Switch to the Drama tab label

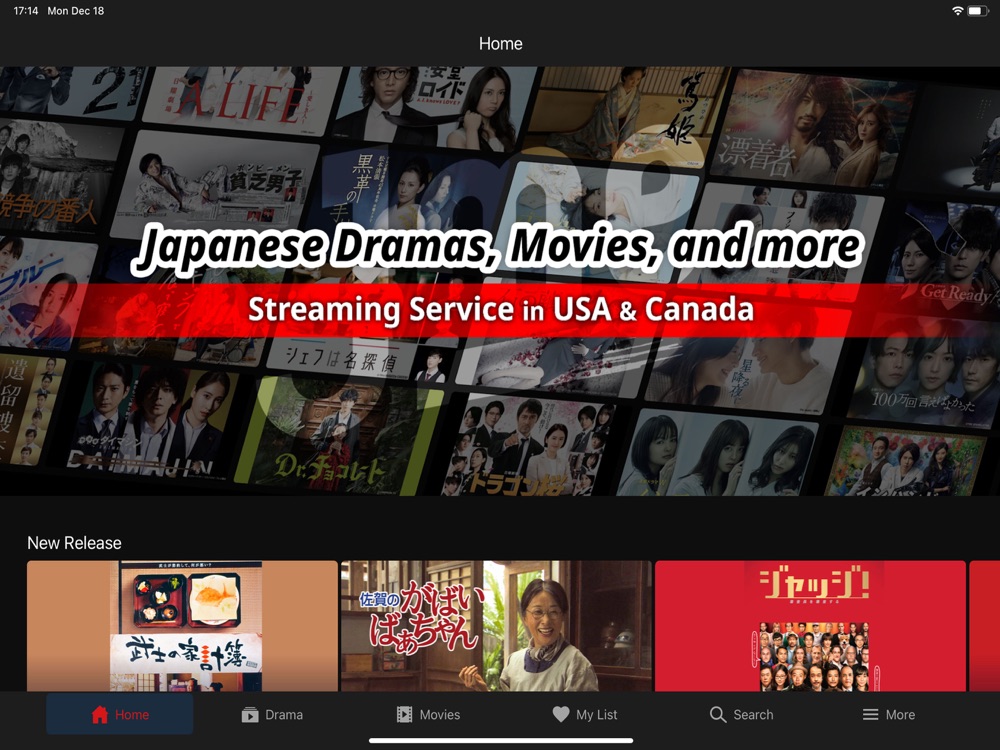284,715
